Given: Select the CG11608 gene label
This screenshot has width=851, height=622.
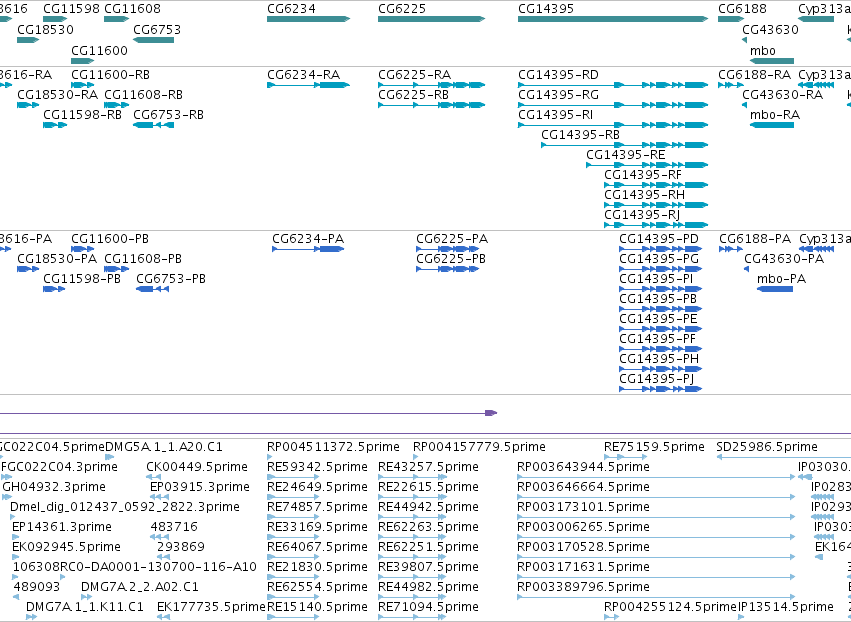Looking at the screenshot, I should click(132, 9).
